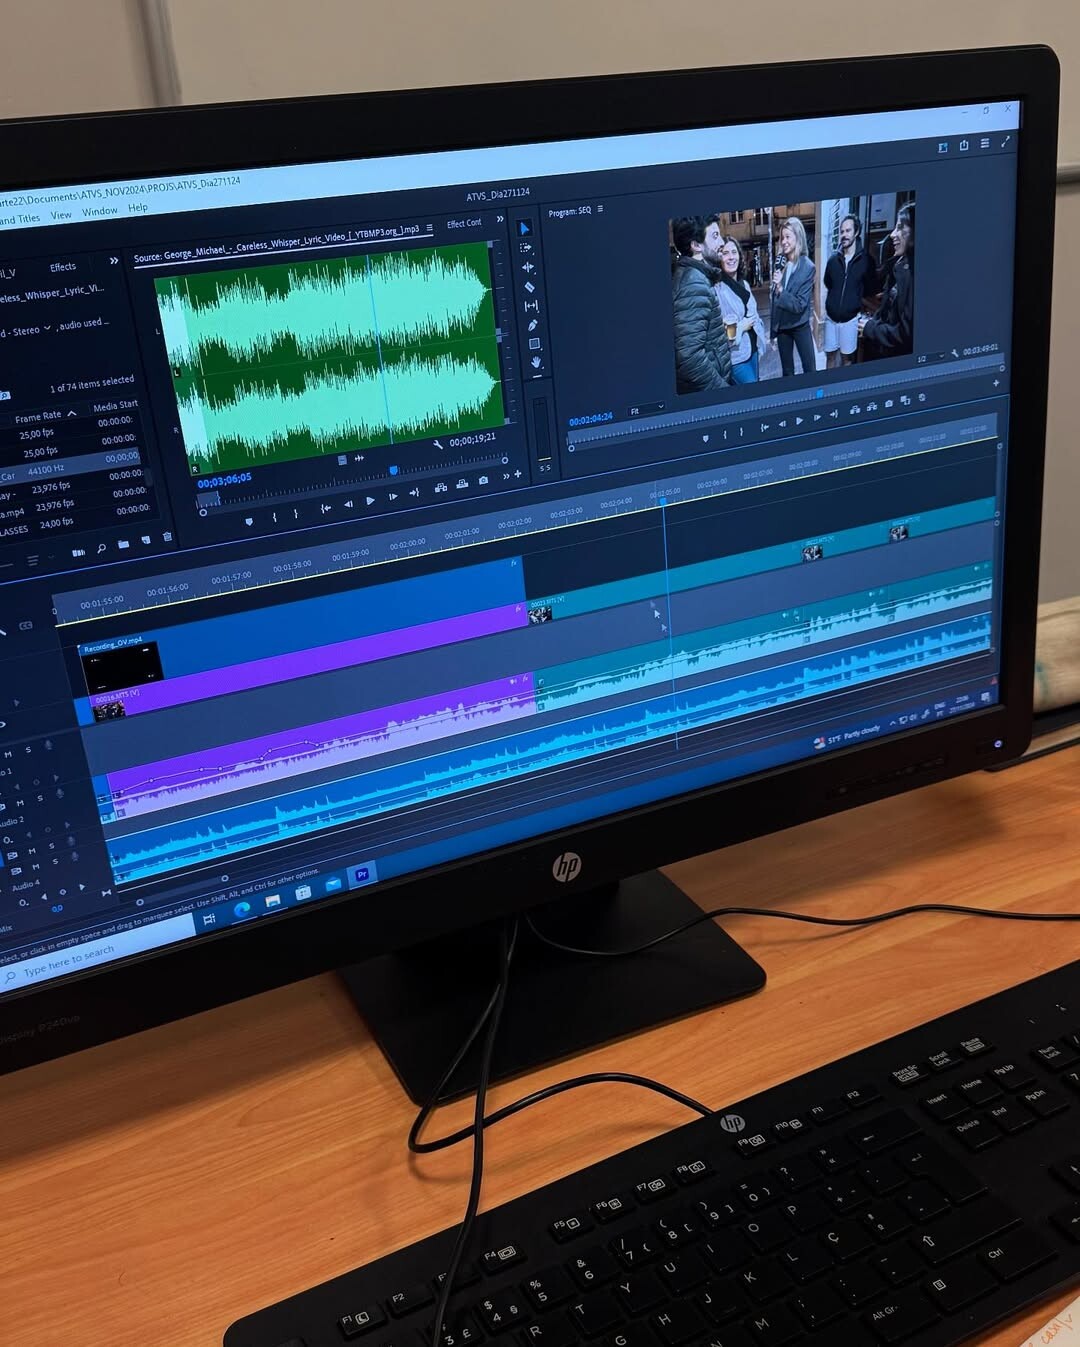Image resolution: width=1080 pixels, height=1347 pixels.
Task: Add marker in Source monitor
Action: pos(249,521)
